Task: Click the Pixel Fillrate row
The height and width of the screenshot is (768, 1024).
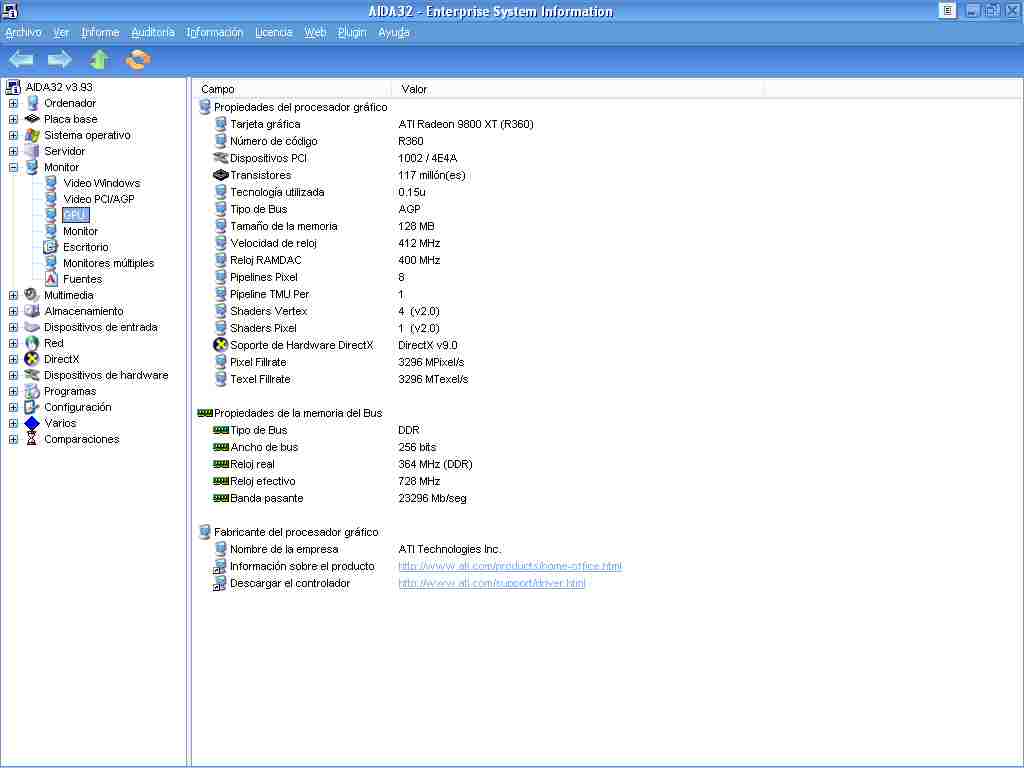Action: coord(339,362)
